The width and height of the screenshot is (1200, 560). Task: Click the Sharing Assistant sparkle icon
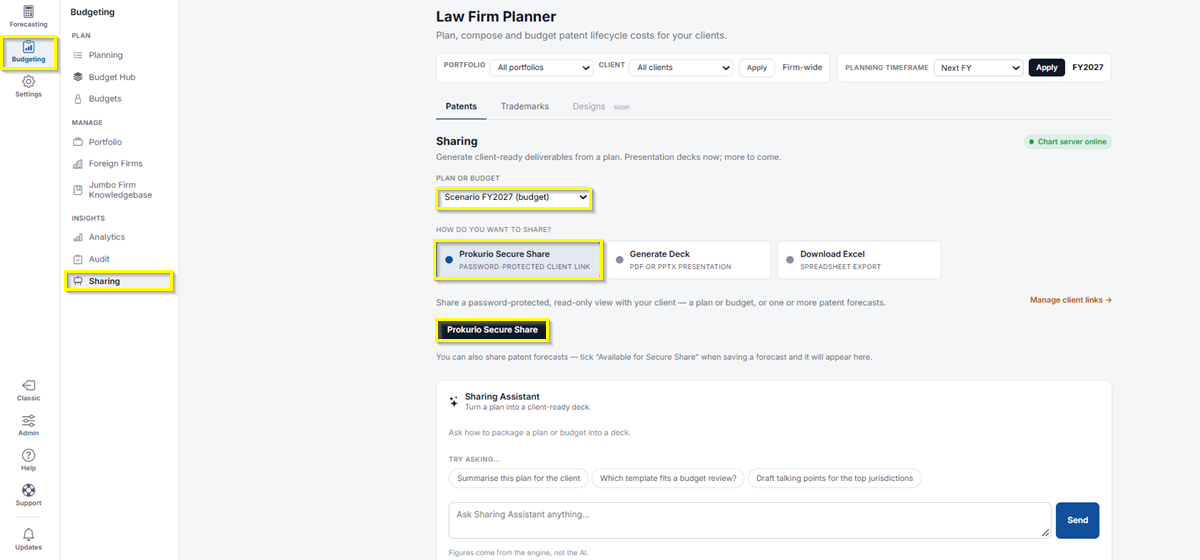tap(454, 400)
